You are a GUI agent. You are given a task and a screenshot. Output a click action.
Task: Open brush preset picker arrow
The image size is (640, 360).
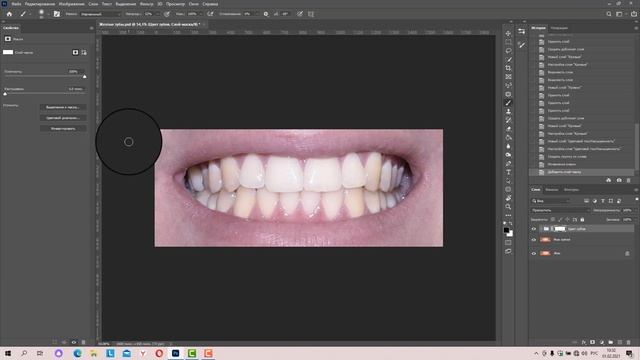(x=48, y=14)
